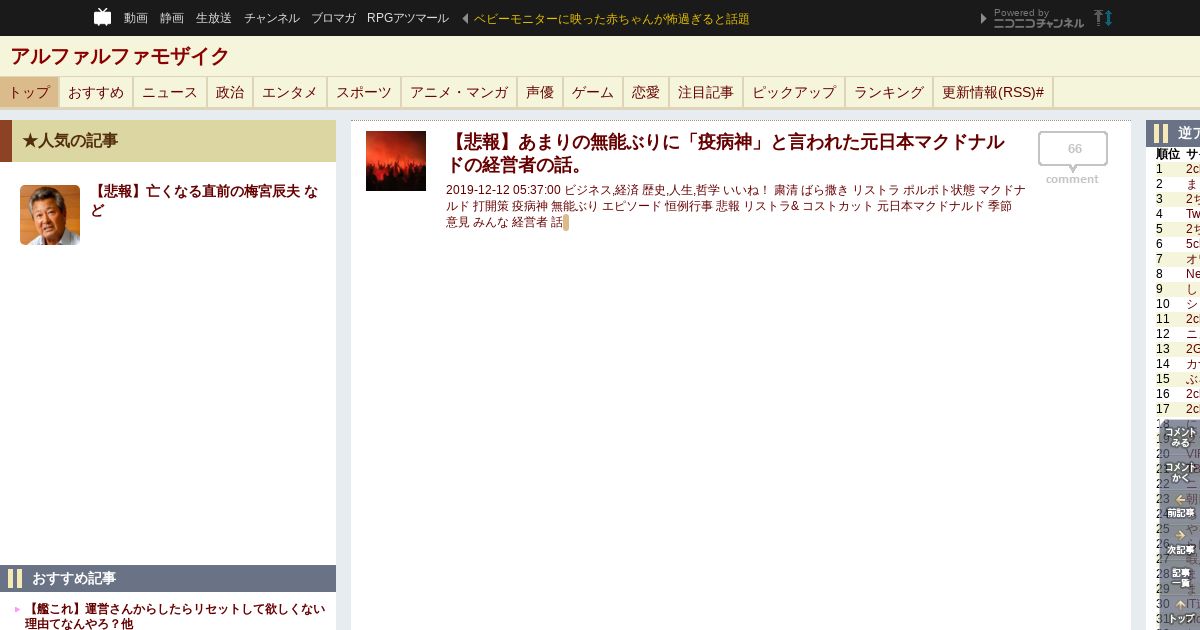Click the 歴史,人生,哲学 category tag
This screenshot has height=630, width=1200.
click(x=680, y=190)
